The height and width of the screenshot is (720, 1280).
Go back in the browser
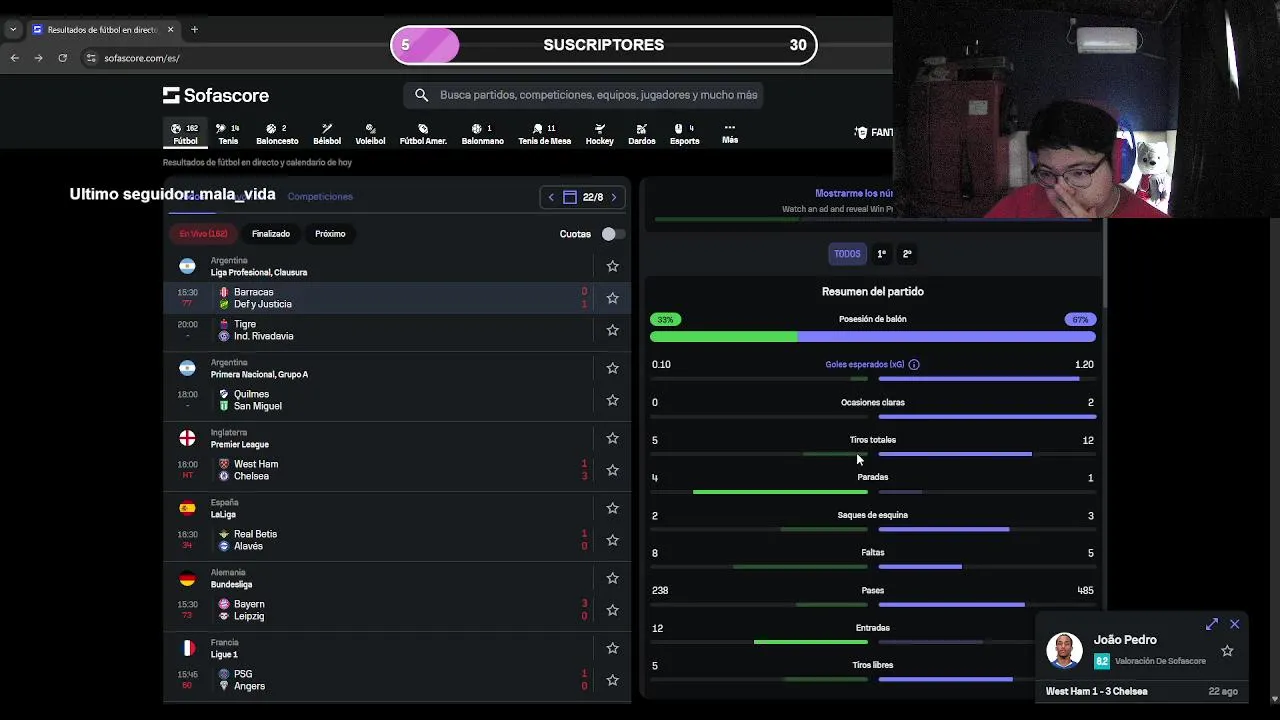pyautogui.click(x=15, y=58)
